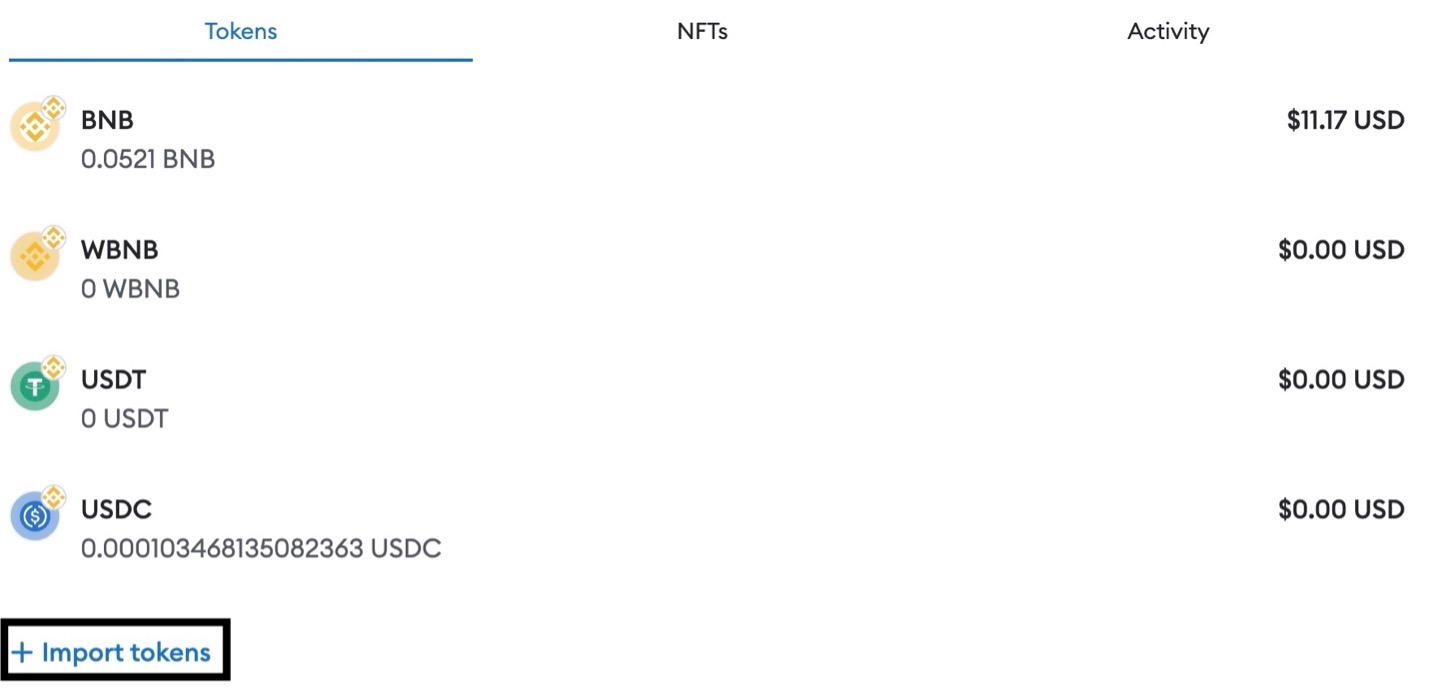Select the Tokens tab
Screen dimensions: 1430x690
click(240, 31)
